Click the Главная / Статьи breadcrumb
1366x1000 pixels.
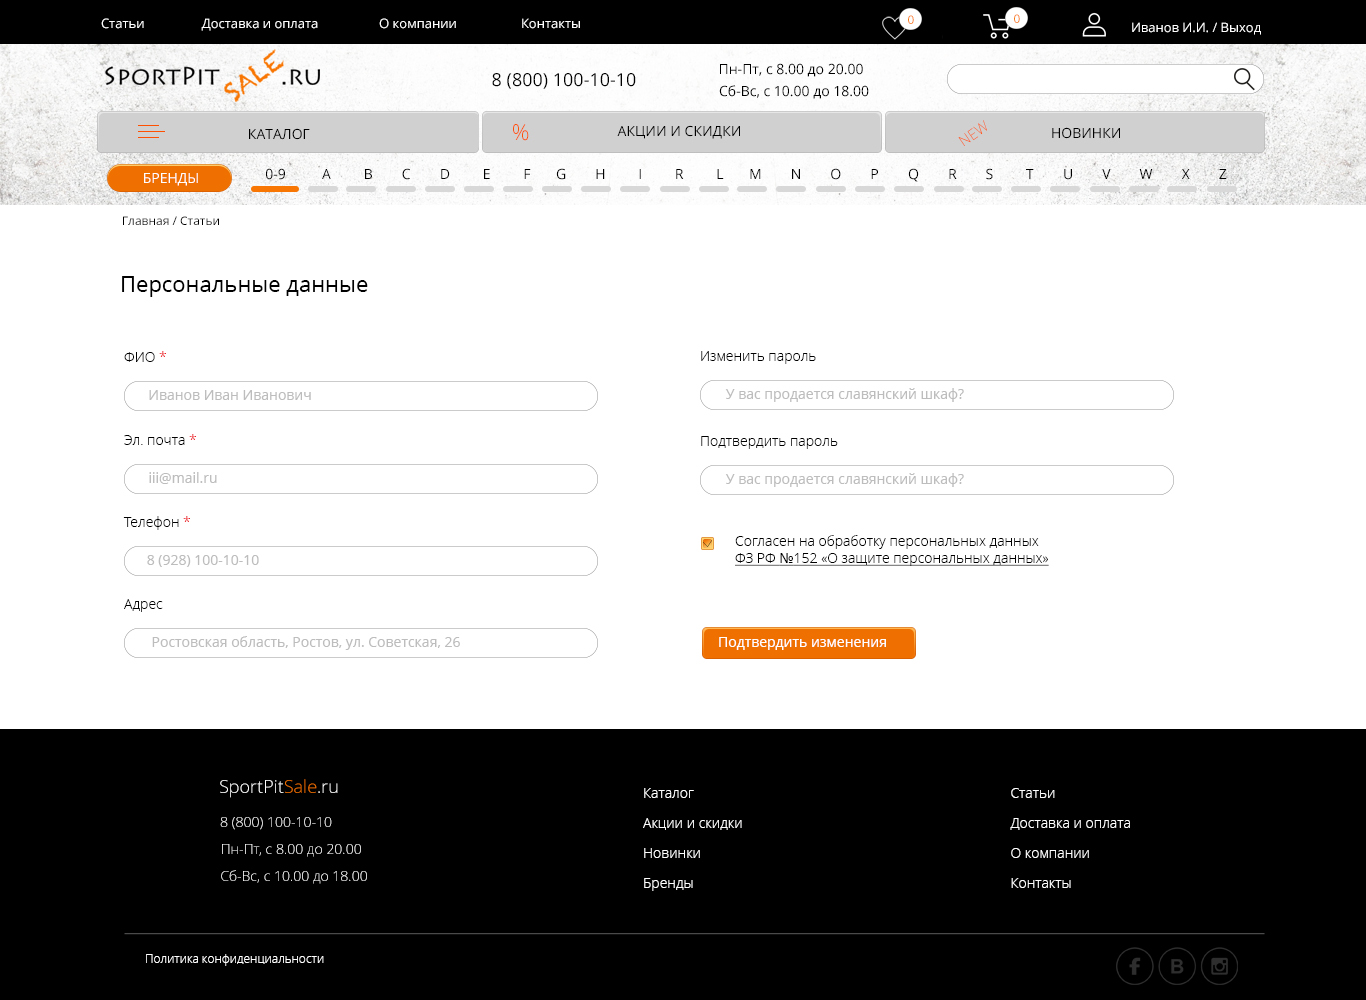pos(171,221)
